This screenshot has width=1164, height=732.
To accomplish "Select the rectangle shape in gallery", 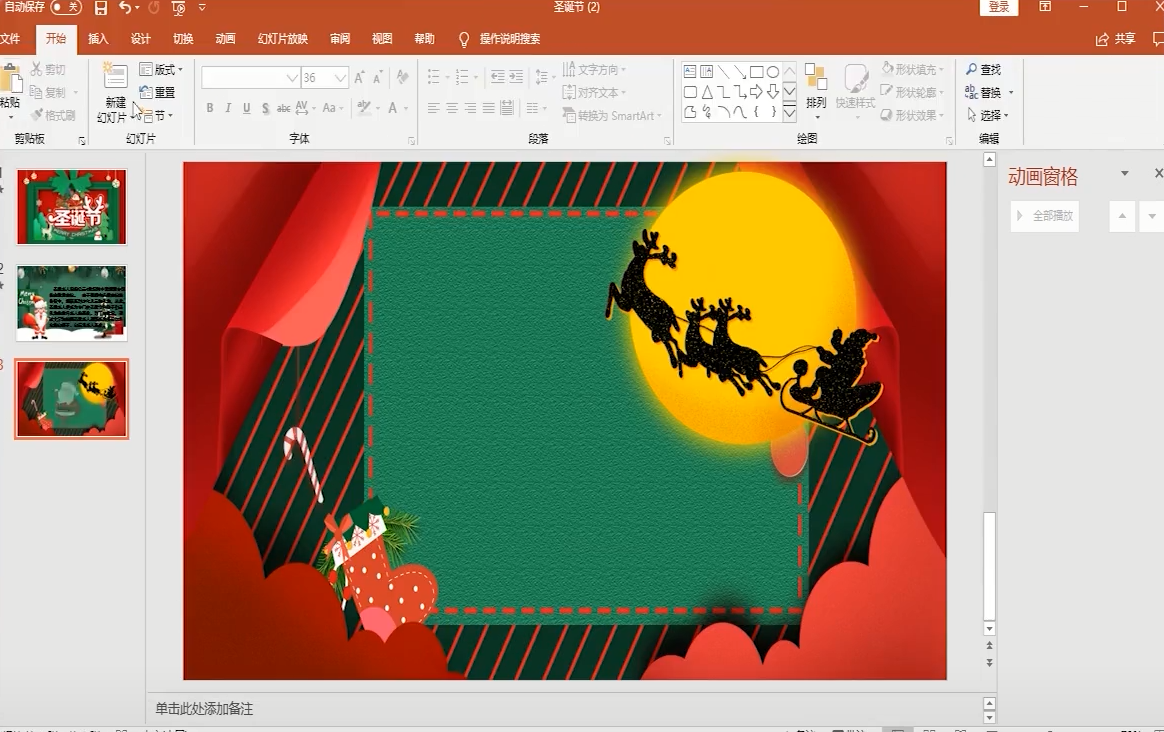I will 756,72.
